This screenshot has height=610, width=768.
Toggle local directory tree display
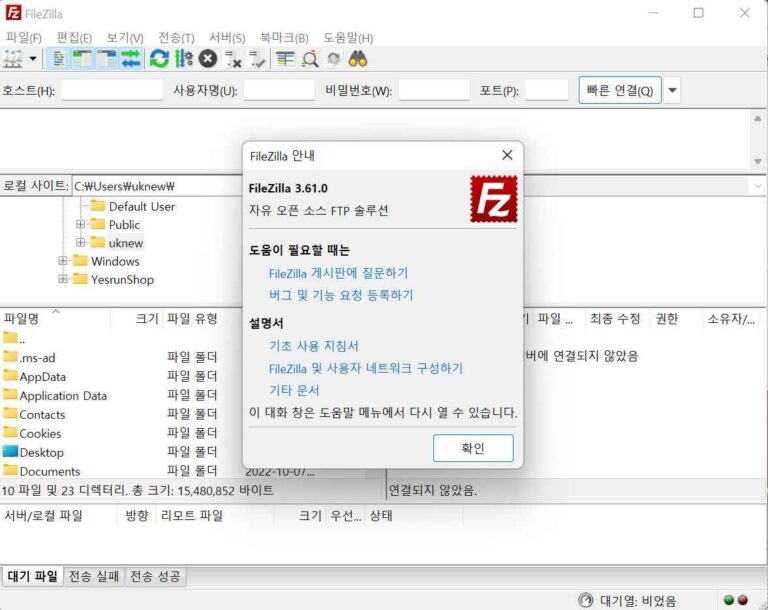click(82, 59)
